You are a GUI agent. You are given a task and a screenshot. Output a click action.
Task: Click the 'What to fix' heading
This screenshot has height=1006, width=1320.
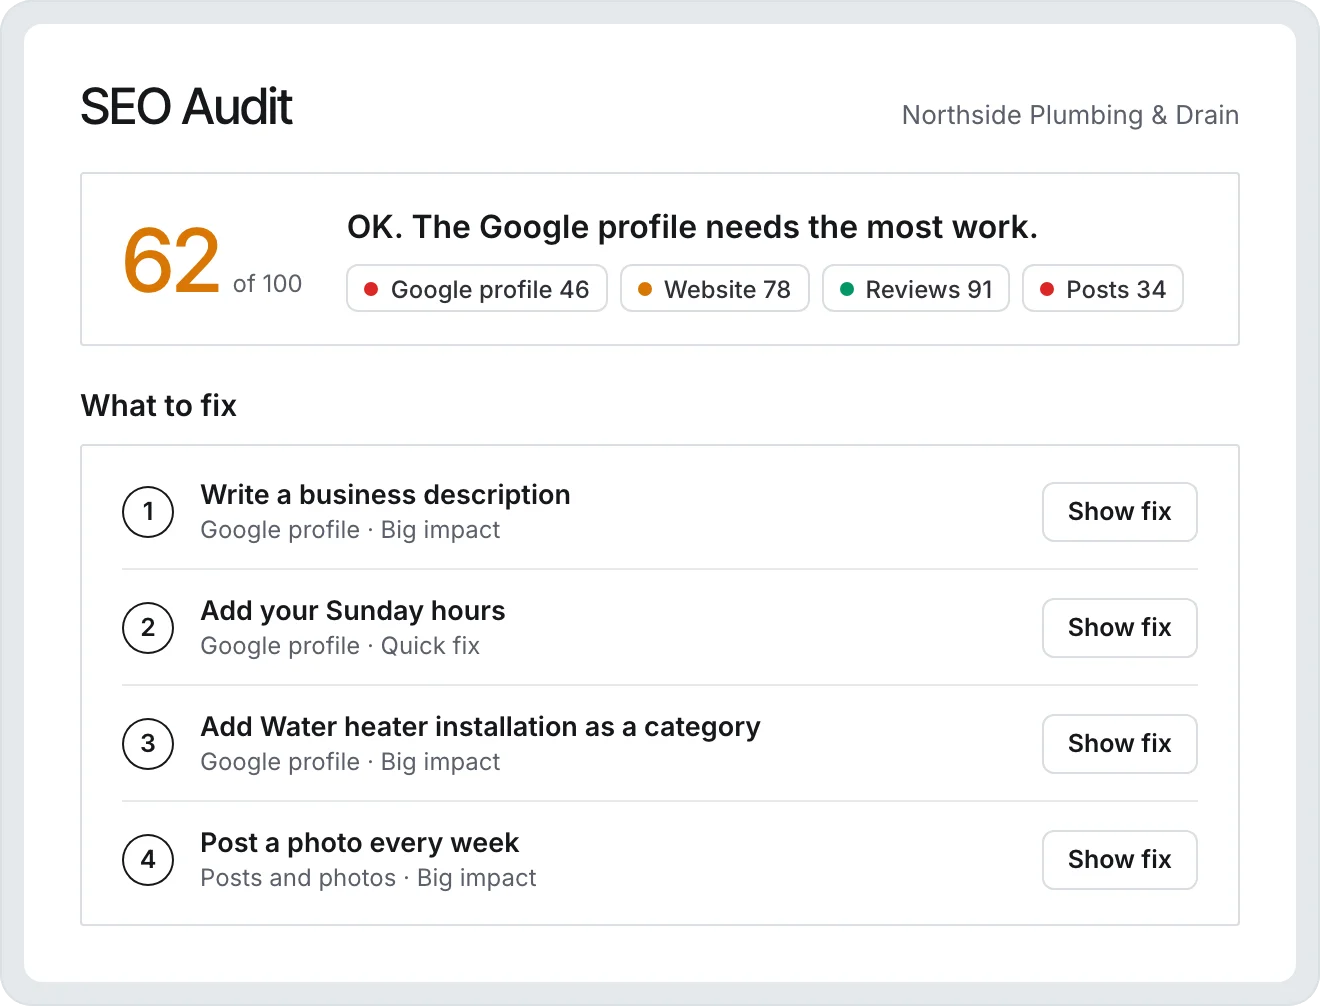point(159,406)
